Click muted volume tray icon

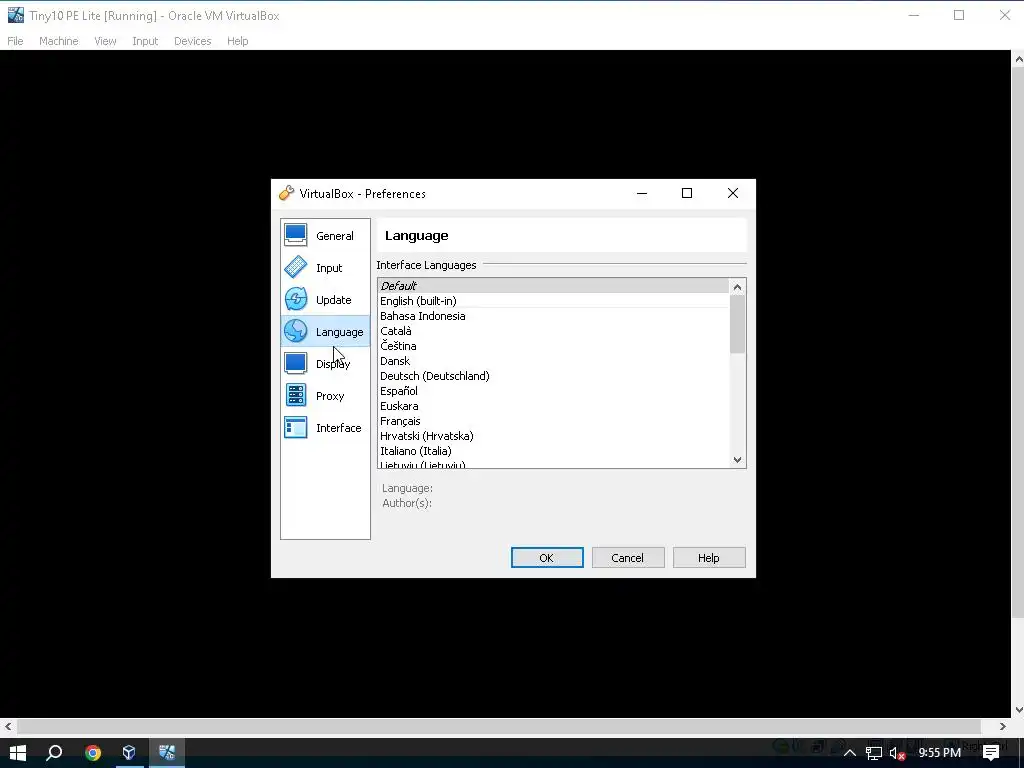(897, 754)
